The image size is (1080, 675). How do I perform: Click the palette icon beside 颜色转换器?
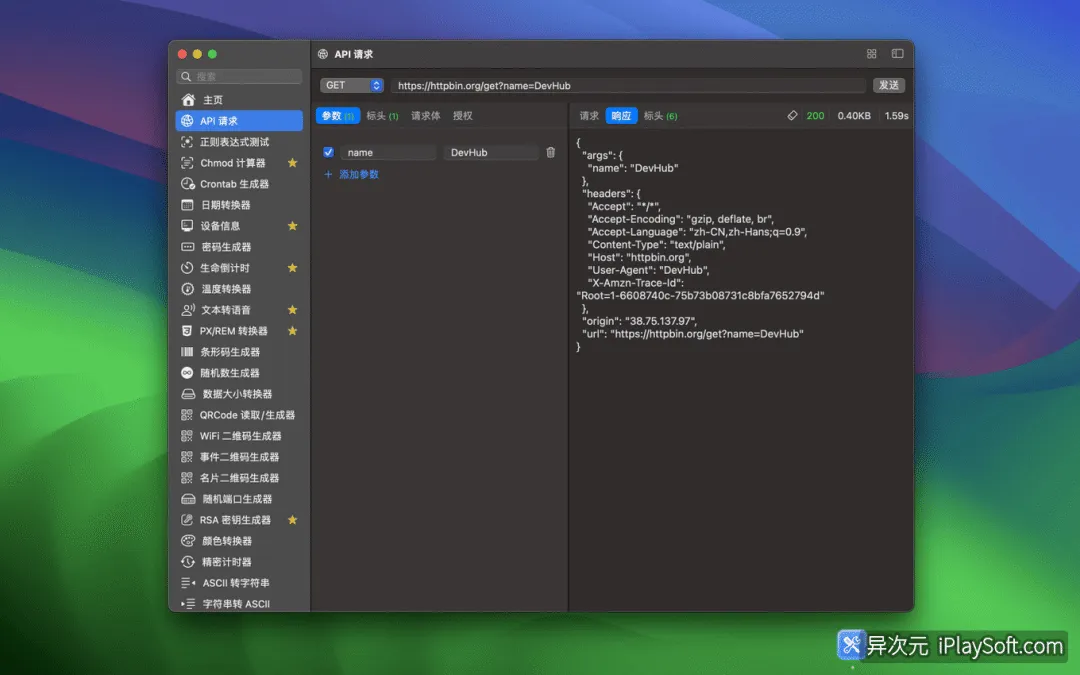[x=187, y=541]
